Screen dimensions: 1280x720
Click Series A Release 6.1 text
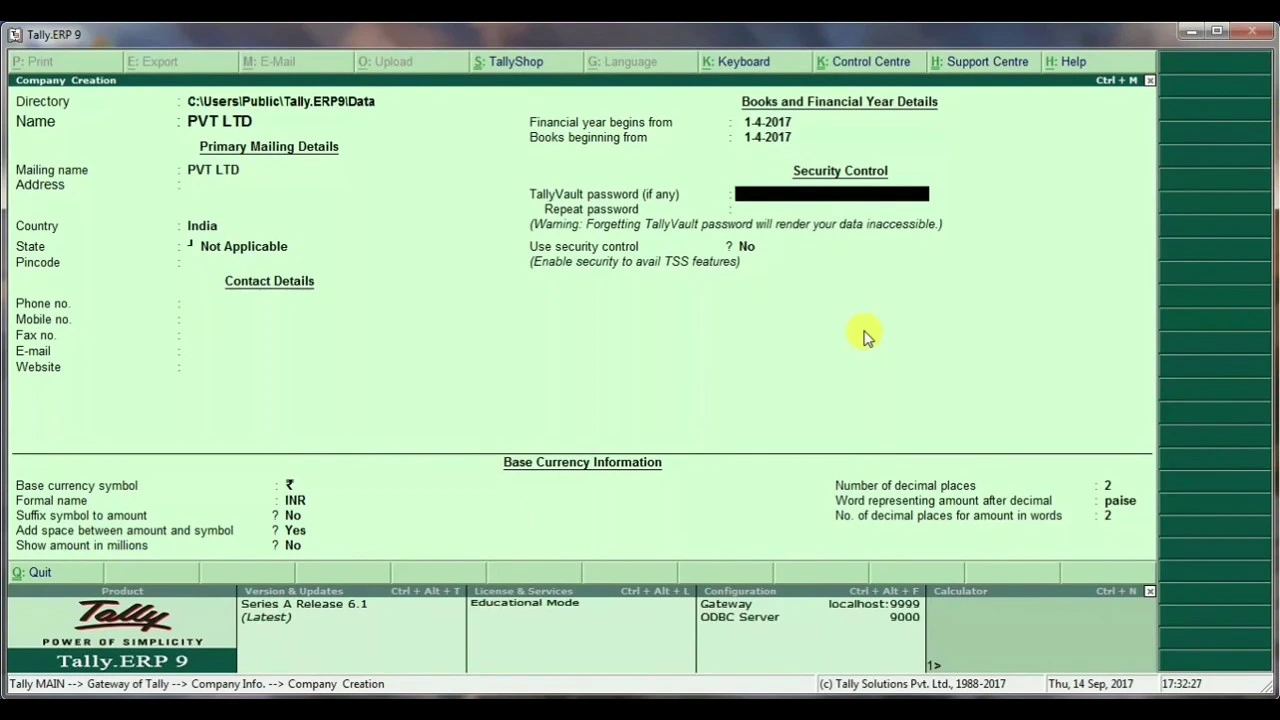pyautogui.click(x=304, y=604)
